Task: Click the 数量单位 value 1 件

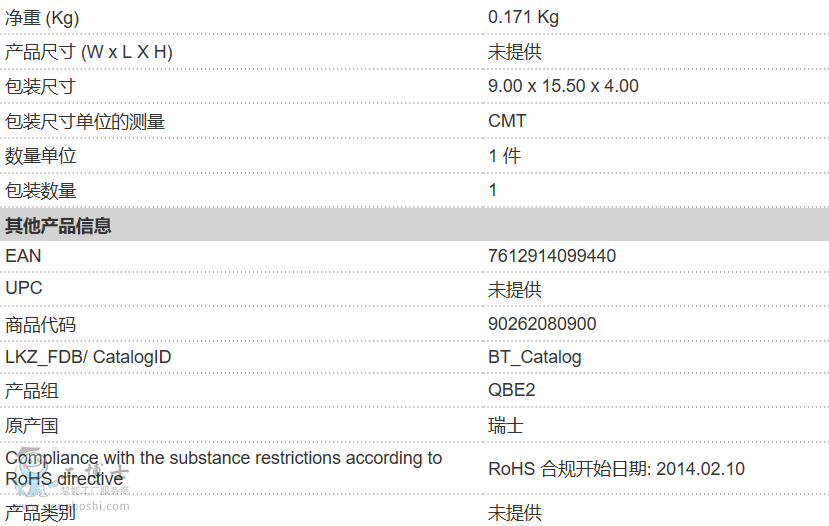Action: pyautogui.click(x=504, y=156)
